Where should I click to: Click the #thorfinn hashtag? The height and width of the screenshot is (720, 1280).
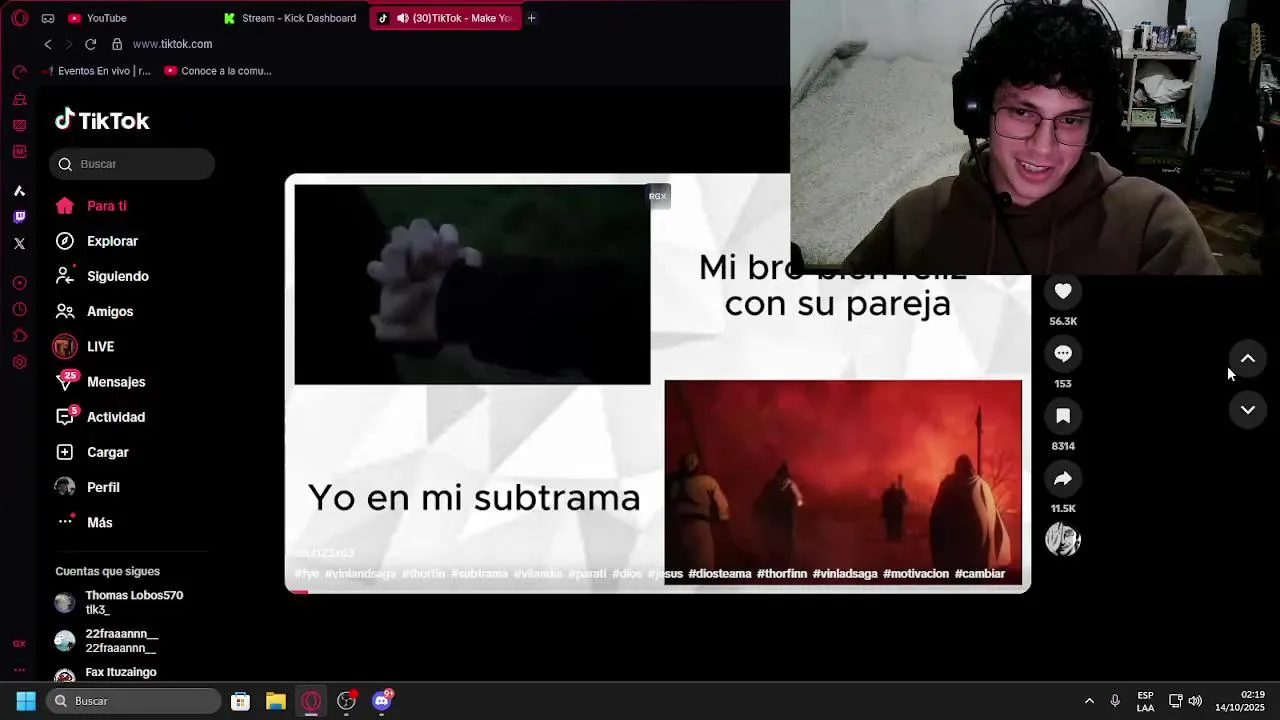[782, 574]
